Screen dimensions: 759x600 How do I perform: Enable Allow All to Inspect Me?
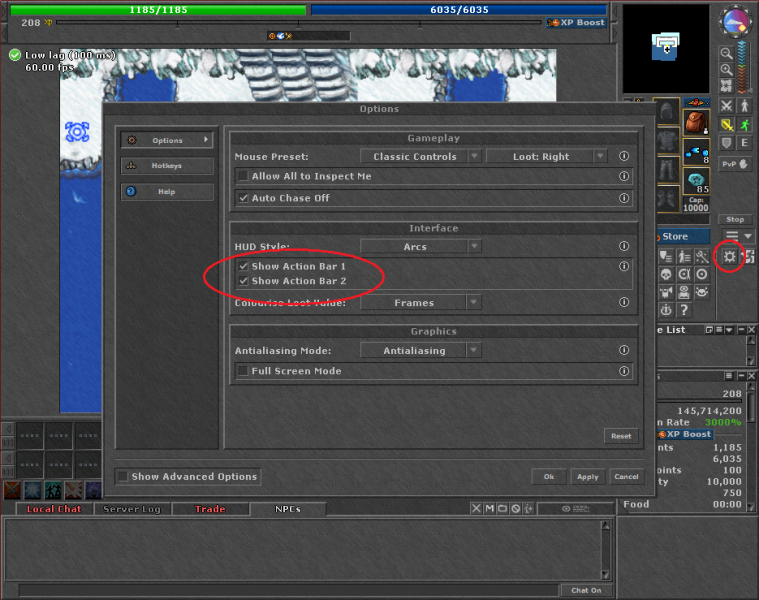click(243, 176)
